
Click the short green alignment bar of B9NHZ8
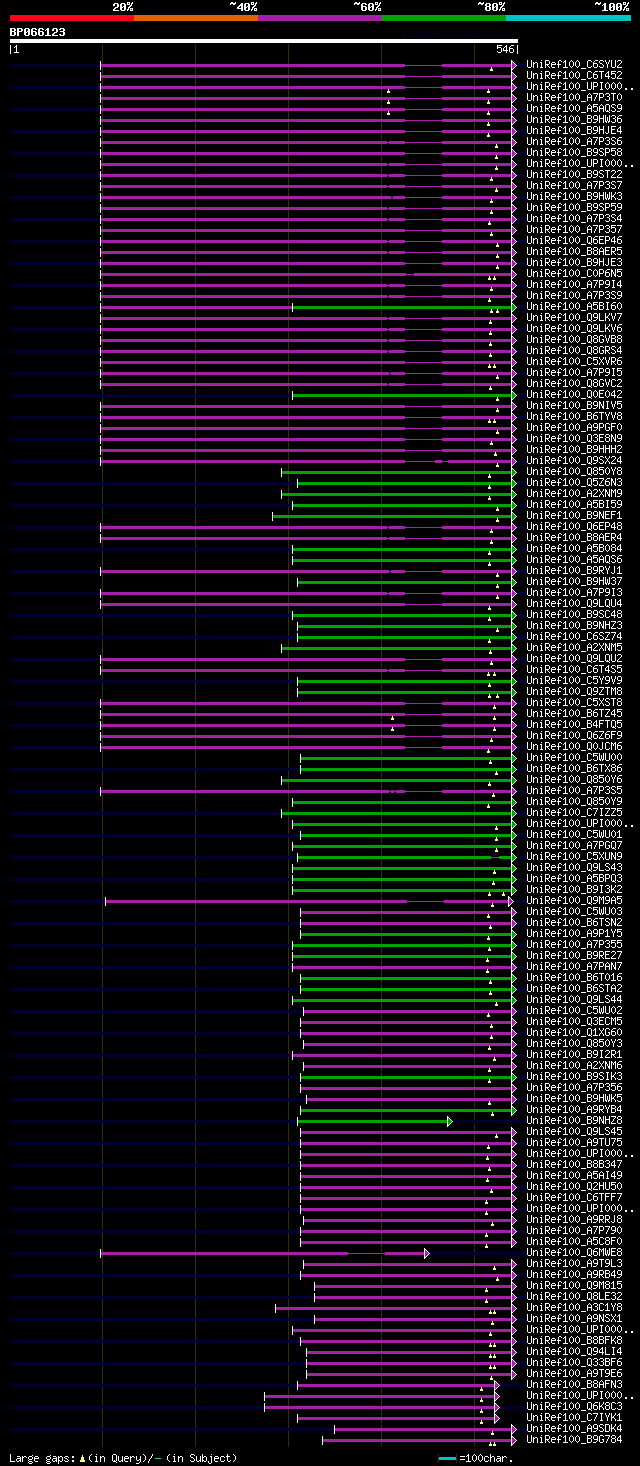375,1121
